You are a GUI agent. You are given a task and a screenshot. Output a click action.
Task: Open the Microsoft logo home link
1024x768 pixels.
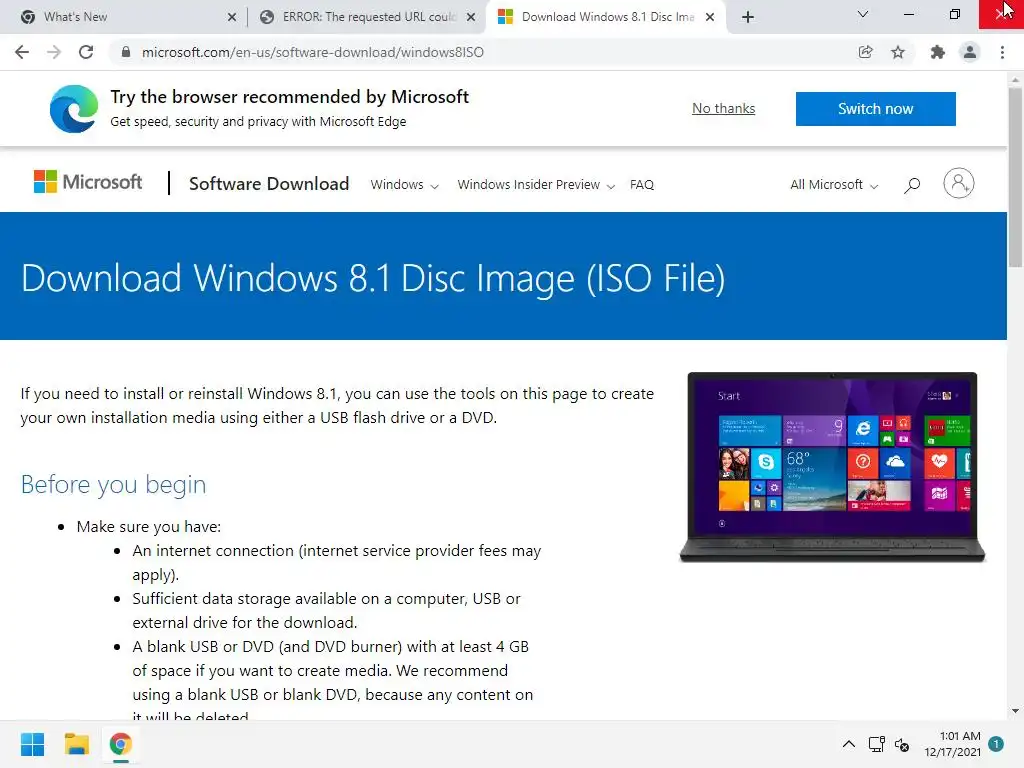click(x=88, y=182)
